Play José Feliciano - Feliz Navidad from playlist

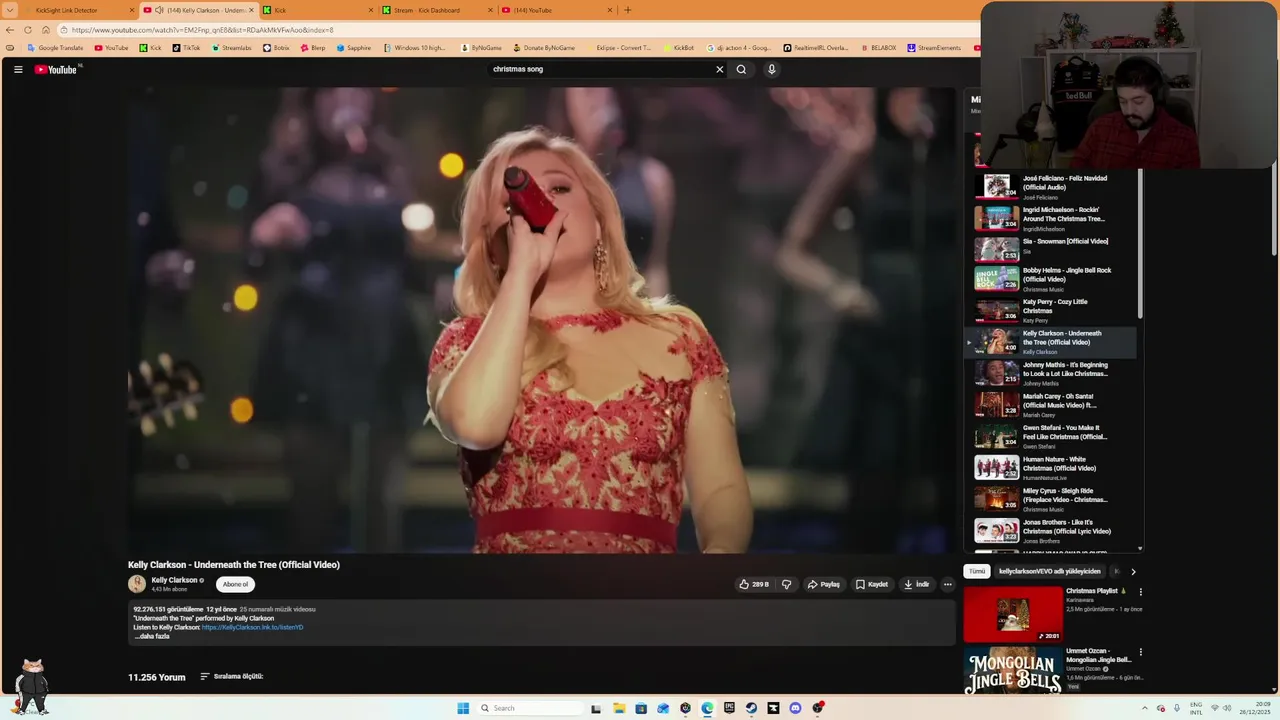1050,187
